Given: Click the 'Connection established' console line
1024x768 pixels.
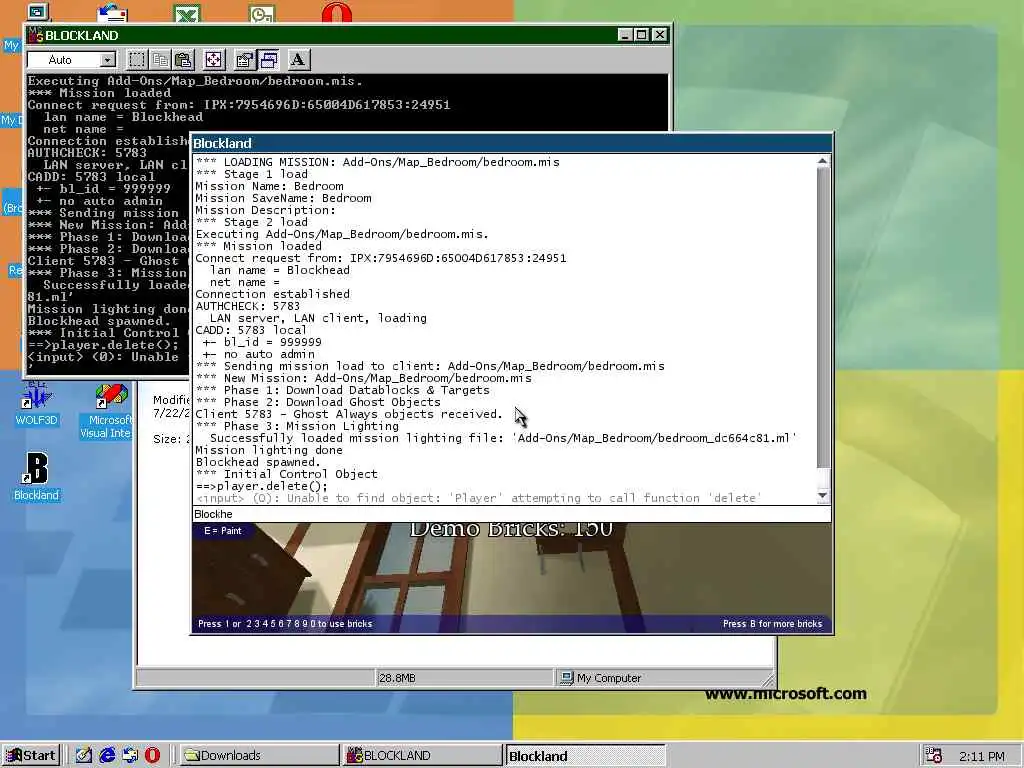Looking at the screenshot, I should point(272,294).
